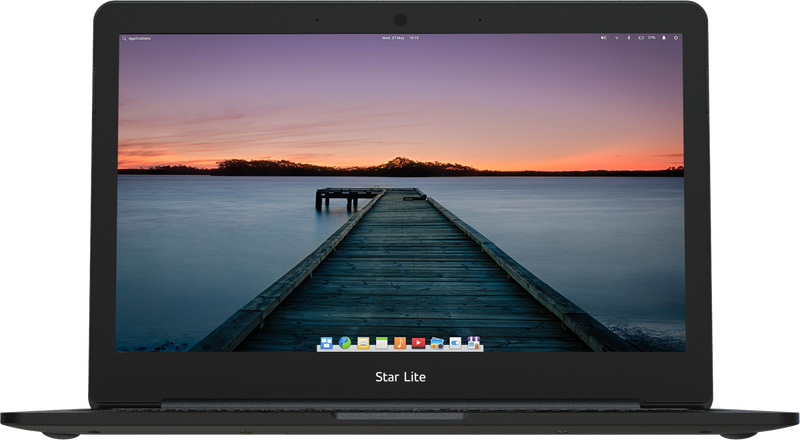The width and height of the screenshot is (800, 440).
Task: Click the battery icon in top panel
Action: [641, 38]
